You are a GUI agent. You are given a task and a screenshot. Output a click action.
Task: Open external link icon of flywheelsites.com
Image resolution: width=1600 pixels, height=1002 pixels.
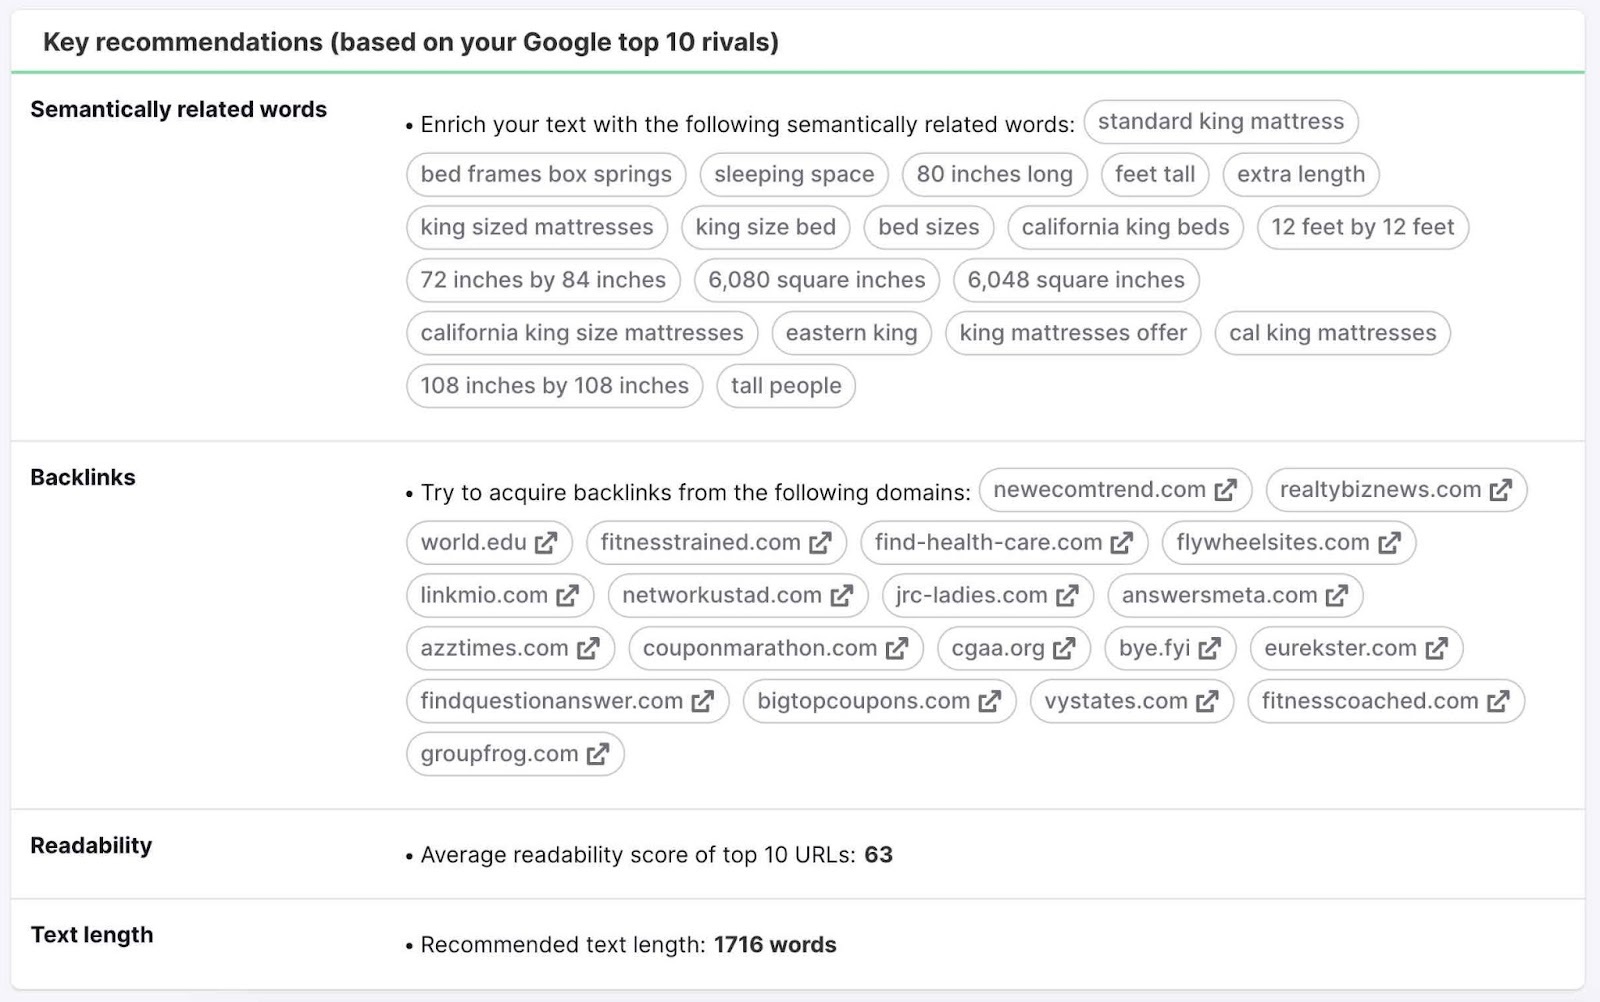(1390, 543)
